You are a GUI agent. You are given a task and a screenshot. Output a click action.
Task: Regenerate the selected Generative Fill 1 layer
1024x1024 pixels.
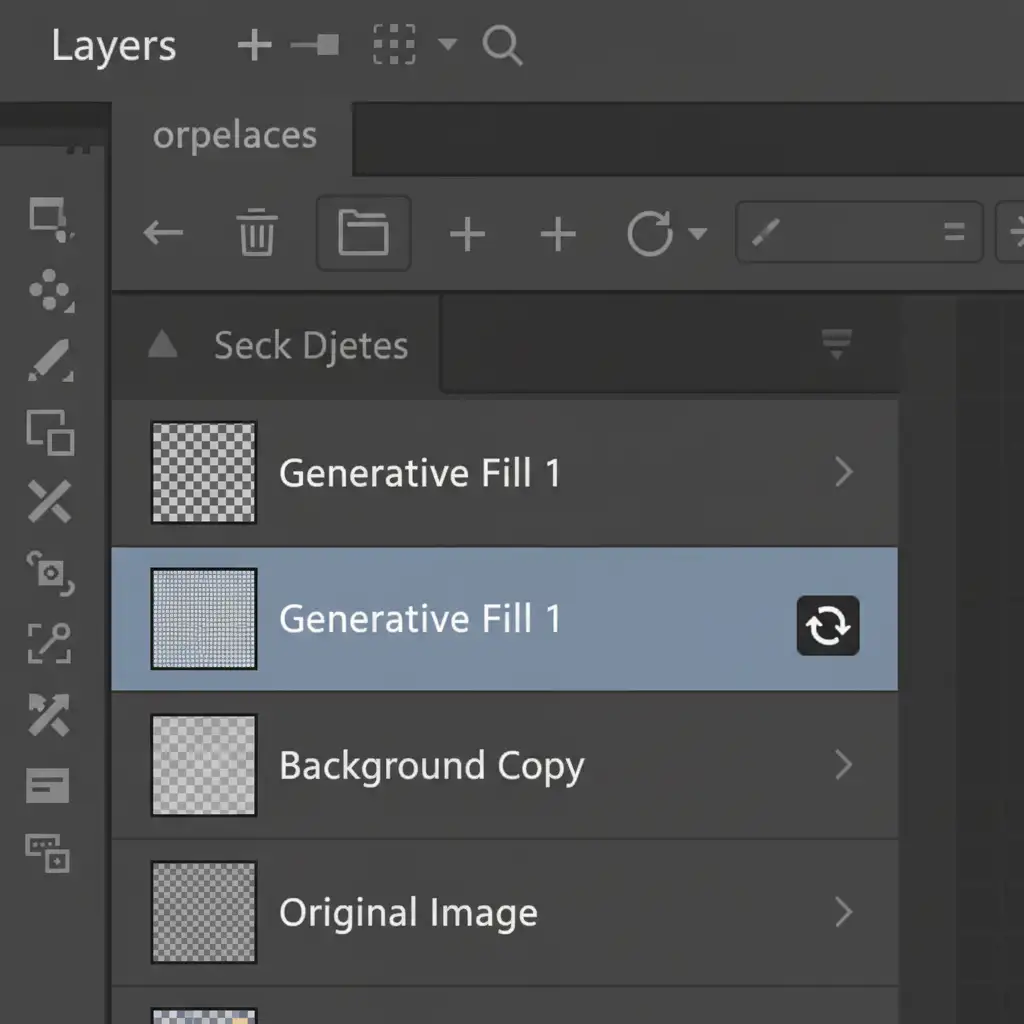[x=827, y=626]
